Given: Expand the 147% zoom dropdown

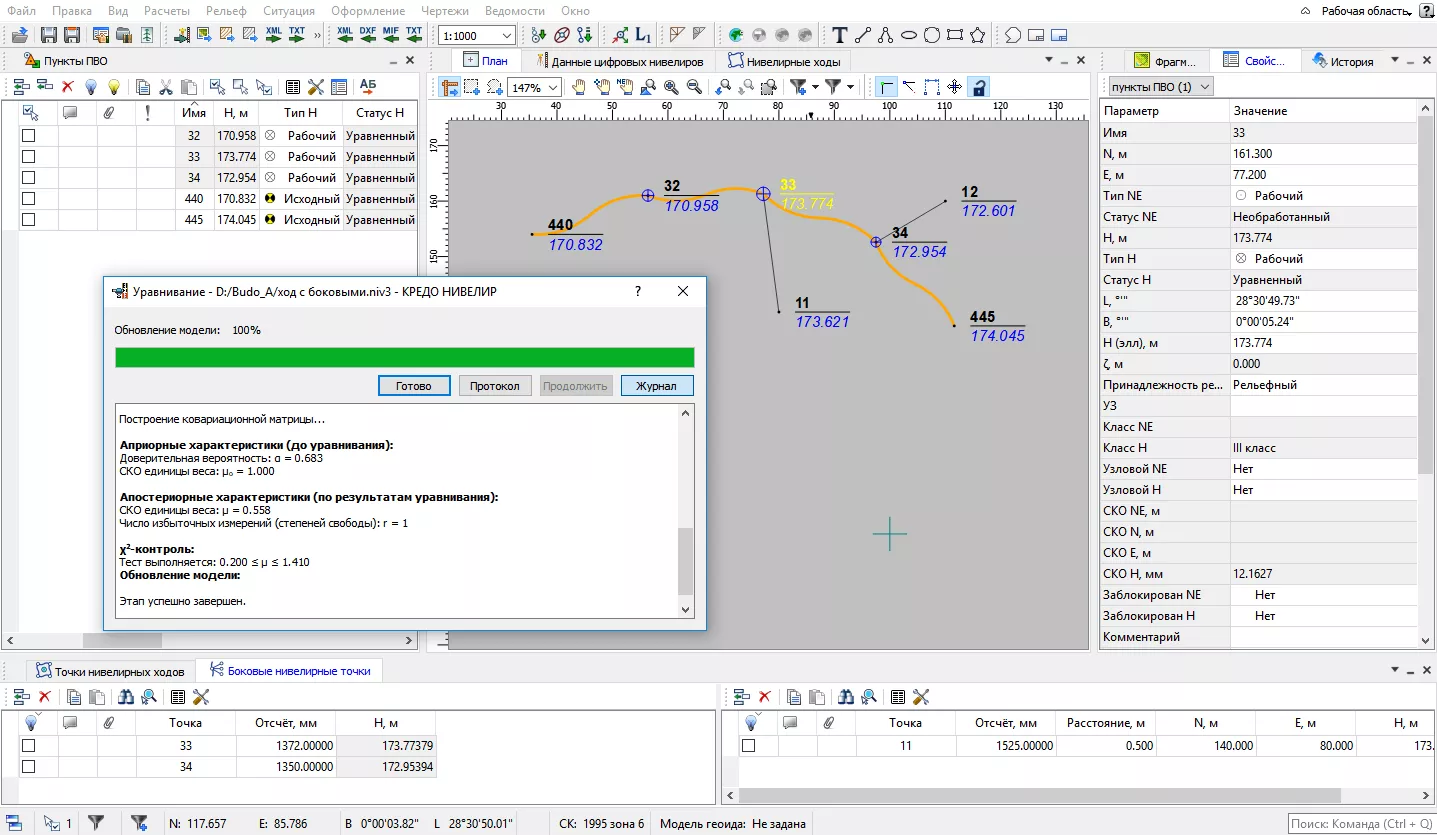Looking at the screenshot, I should coord(554,88).
